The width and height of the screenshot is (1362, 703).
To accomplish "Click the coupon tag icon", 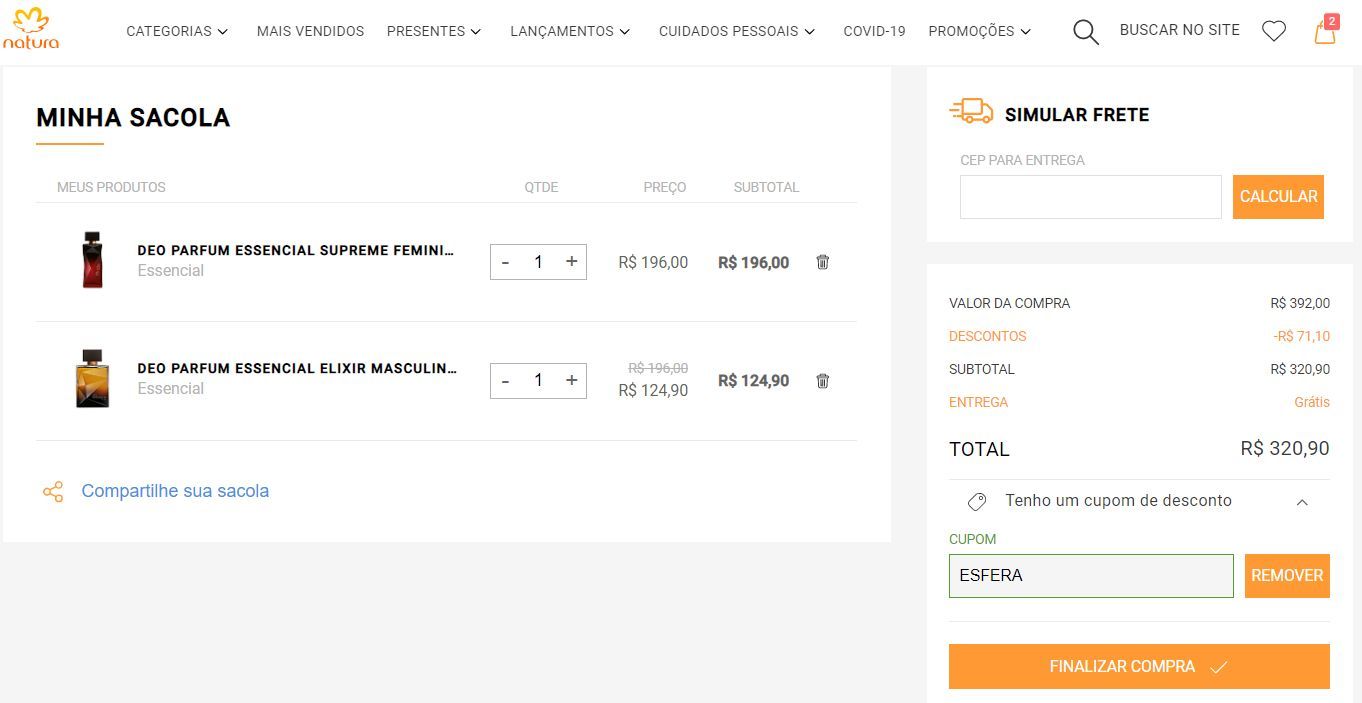I will [977, 501].
